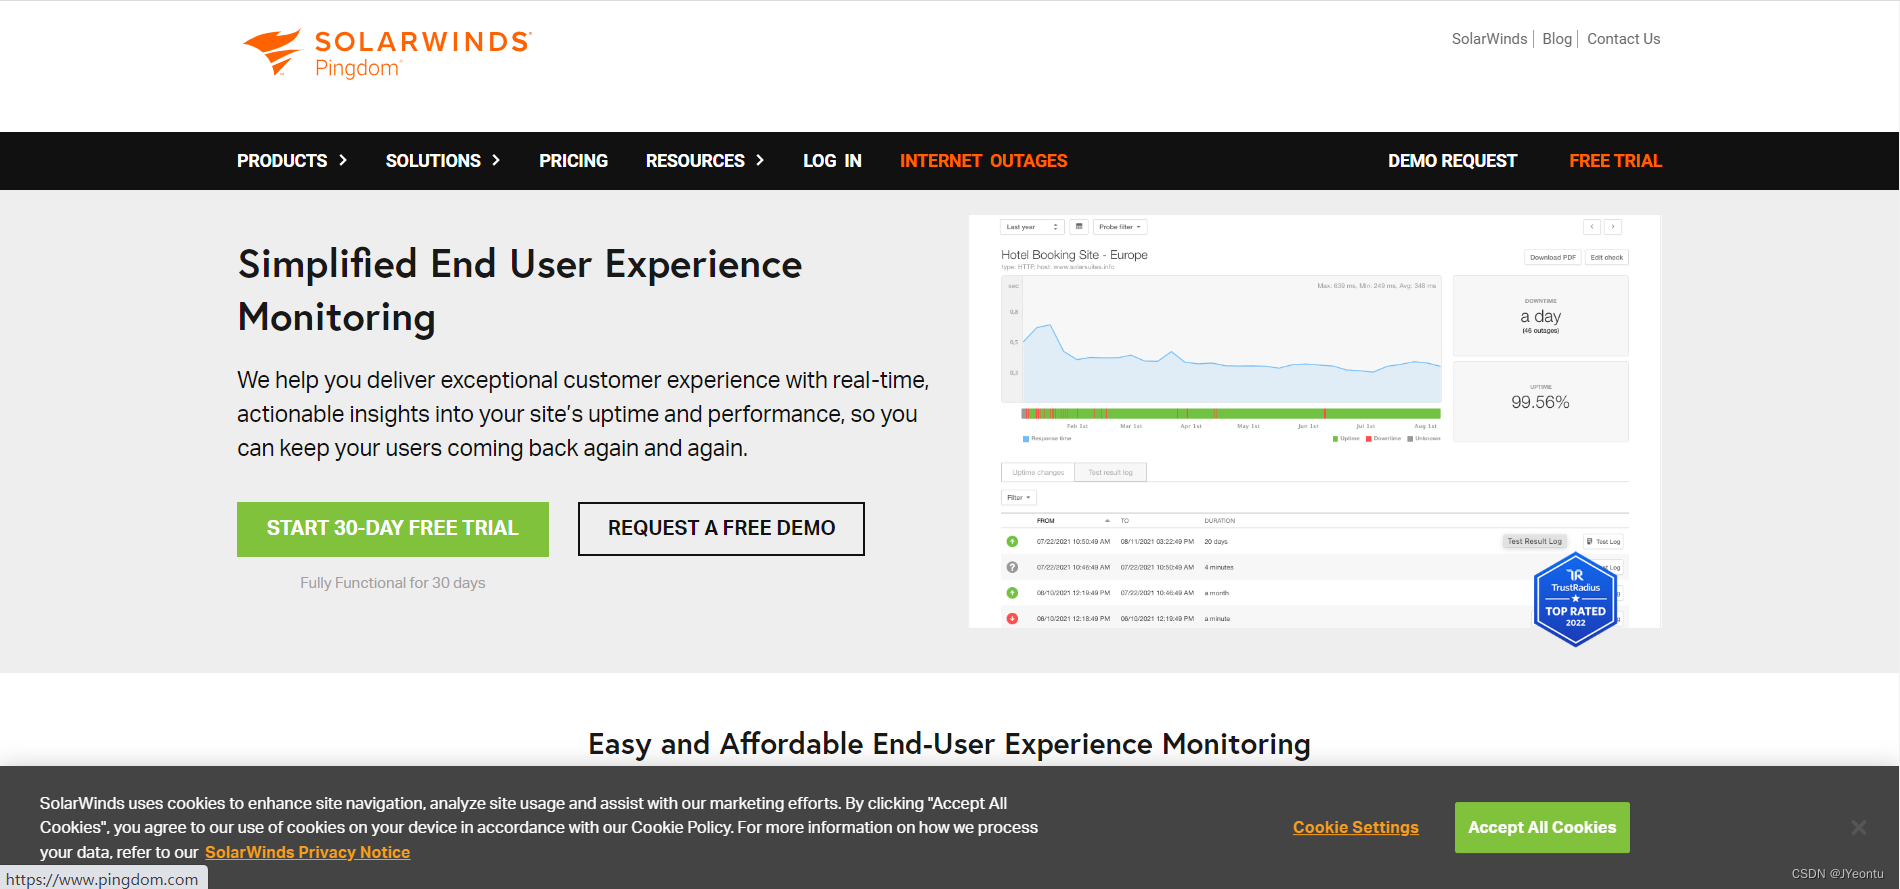Open the Resources dropdown menu
The height and width of the screenshot is (889, 1900).
pos(704,161)
